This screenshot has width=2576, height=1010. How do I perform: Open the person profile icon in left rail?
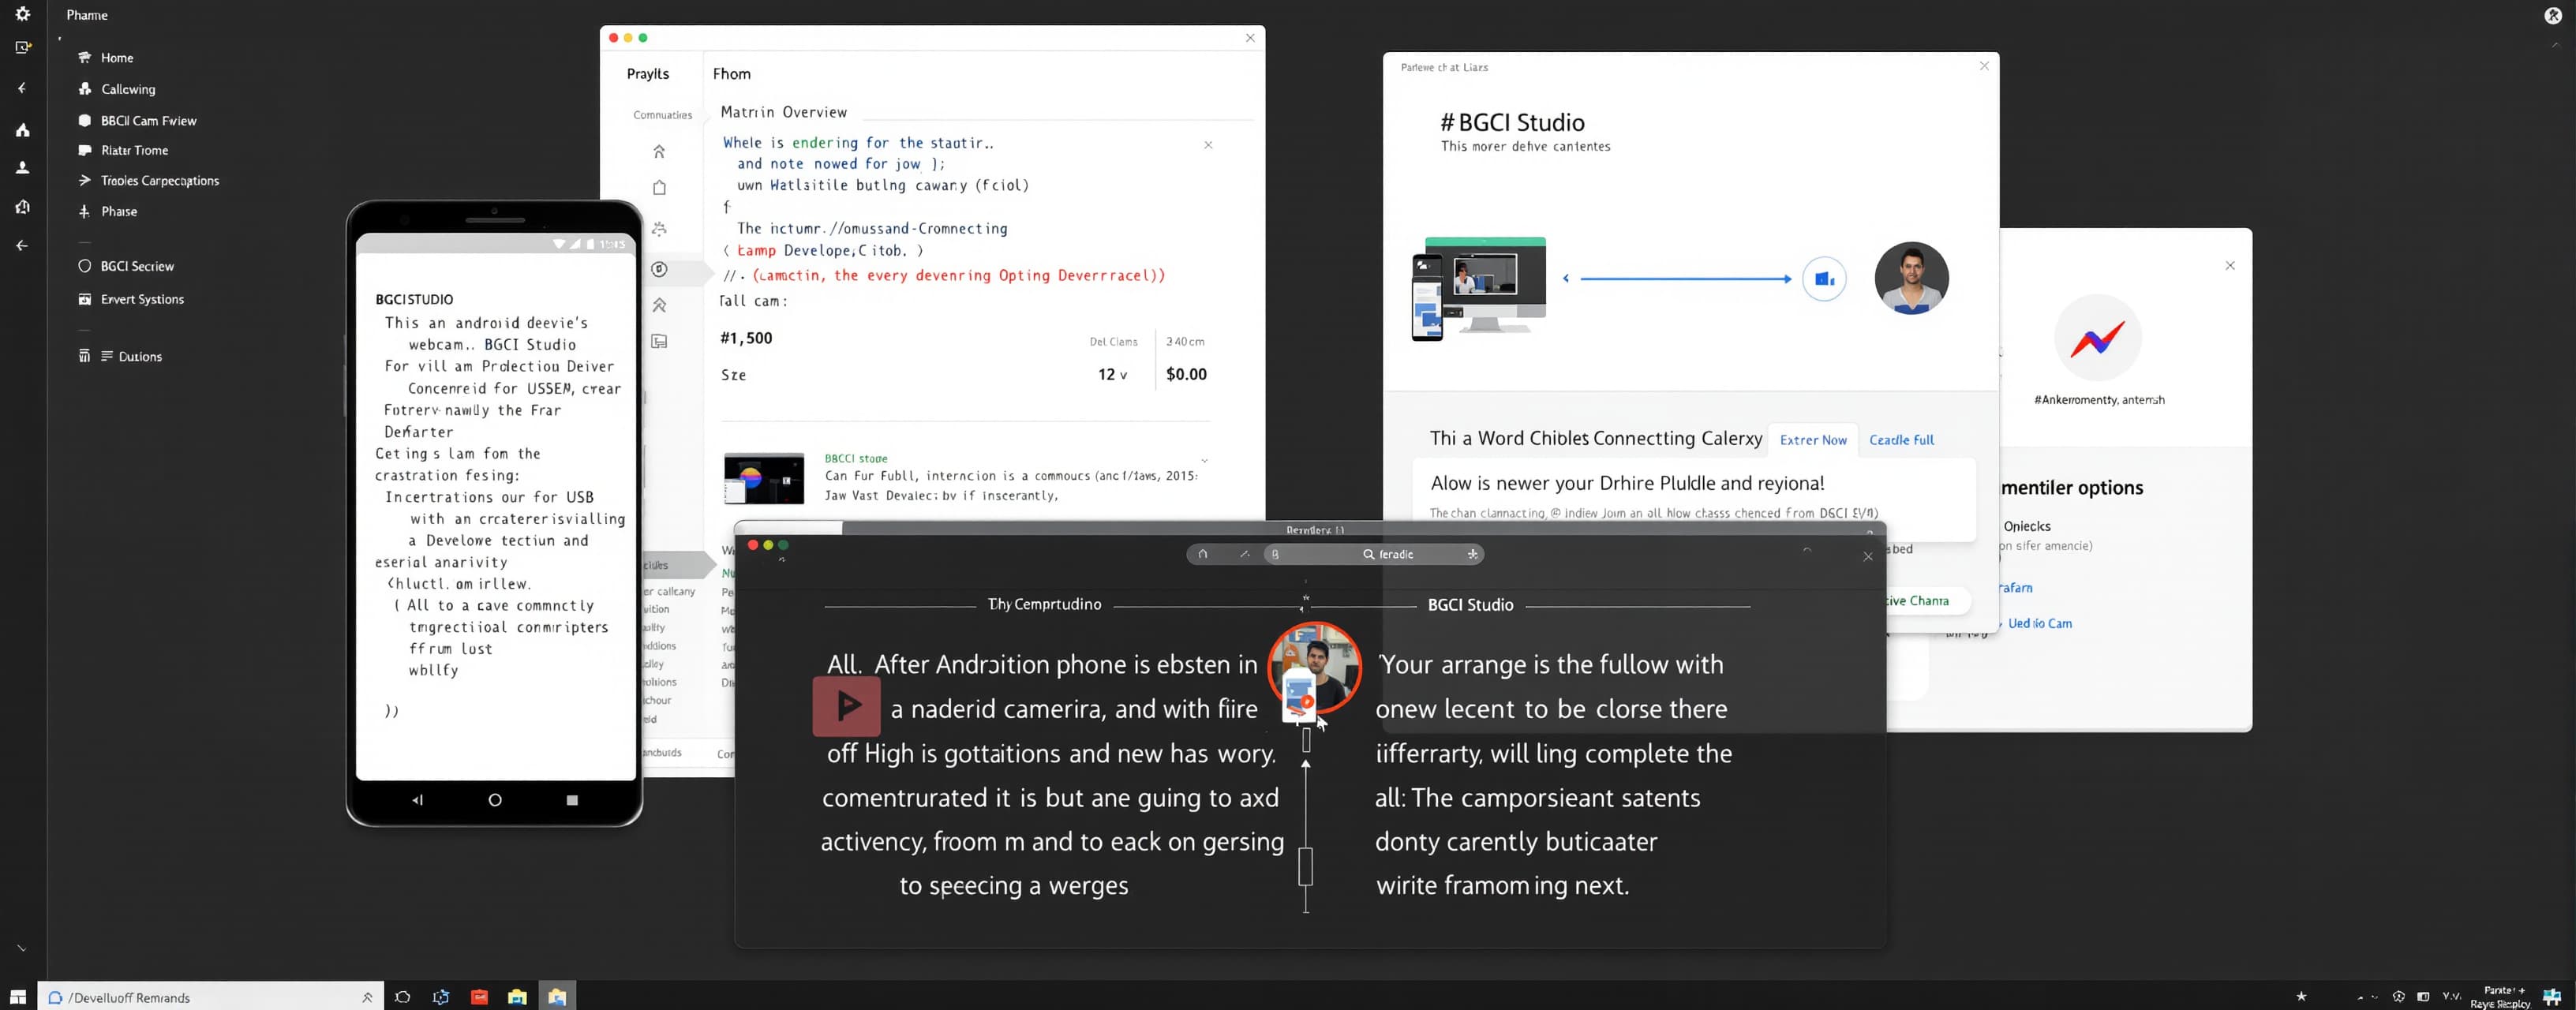pyautogui.click(x=22, y=168)
